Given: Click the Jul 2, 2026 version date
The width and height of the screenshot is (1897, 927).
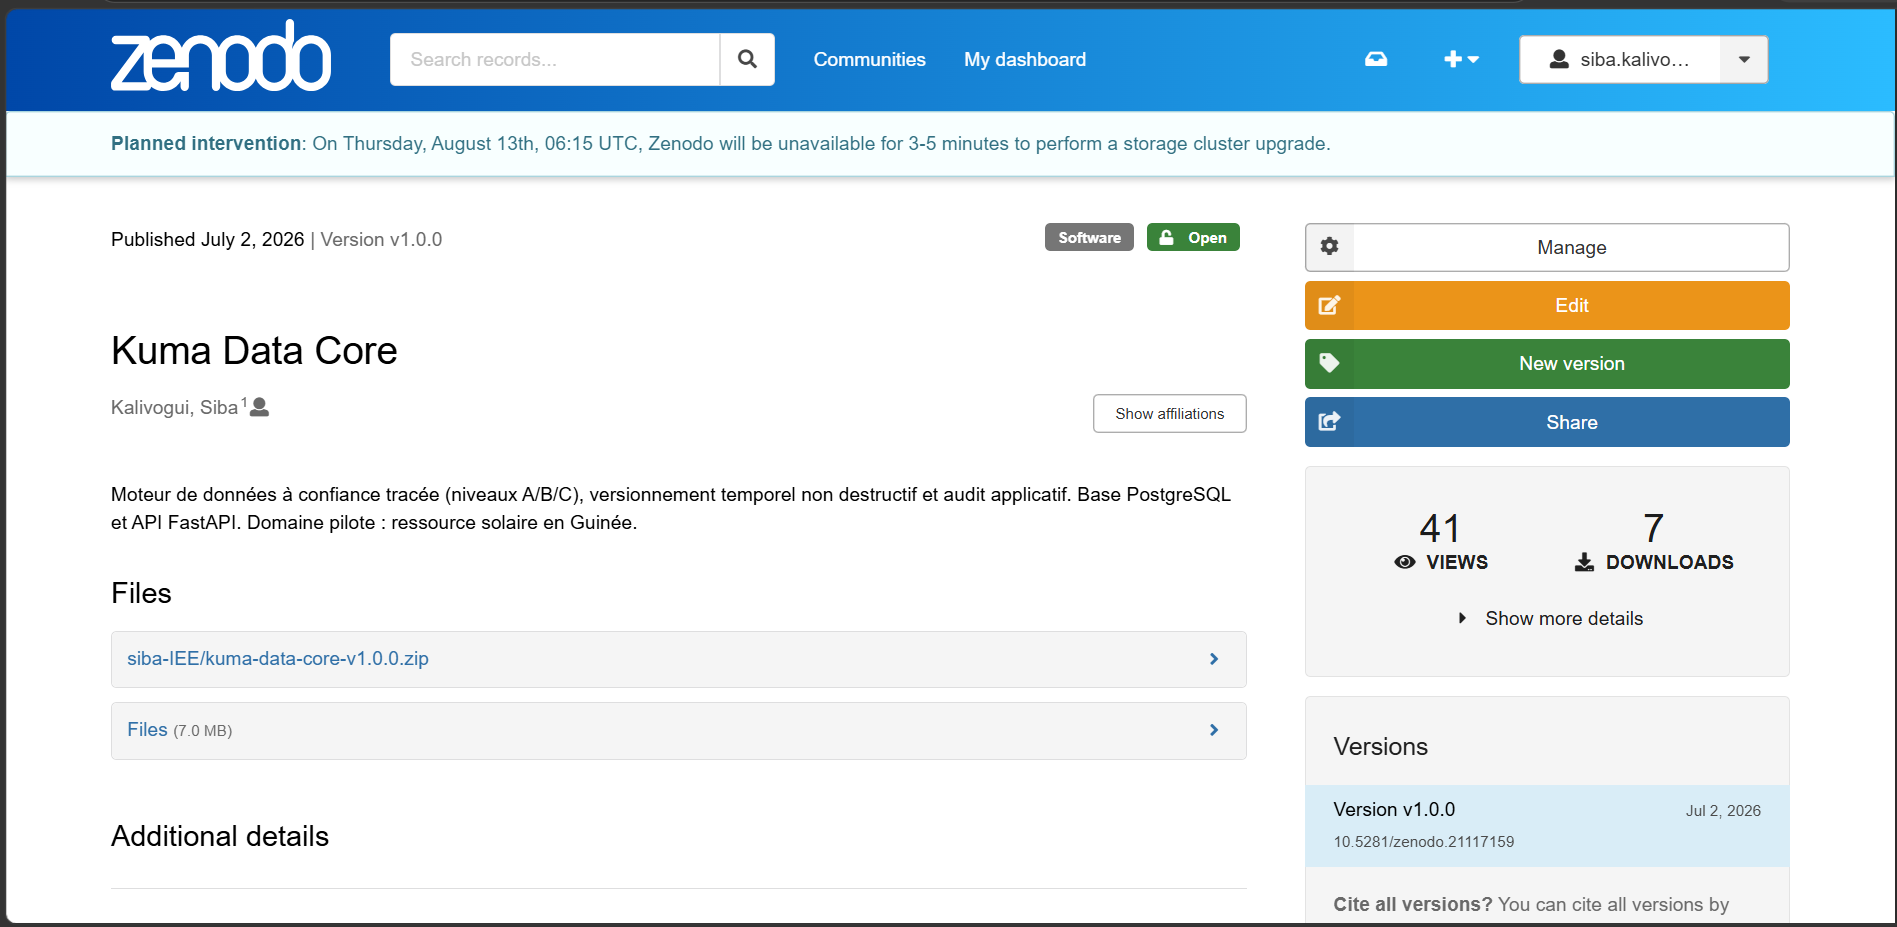Looking at the screenshot, I should click(x=1723, y=811).
